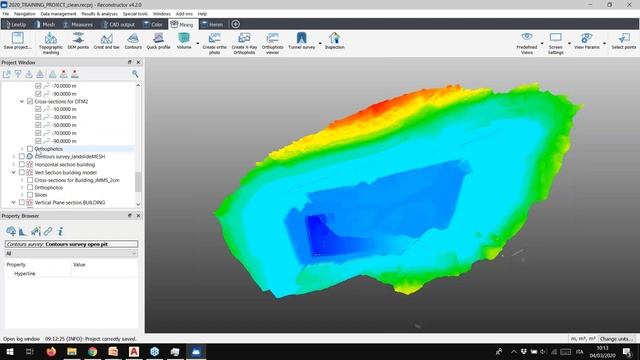The image size is (640, 360).
Task: Click the info icon in Property Browser
Action: coord(60,231)
